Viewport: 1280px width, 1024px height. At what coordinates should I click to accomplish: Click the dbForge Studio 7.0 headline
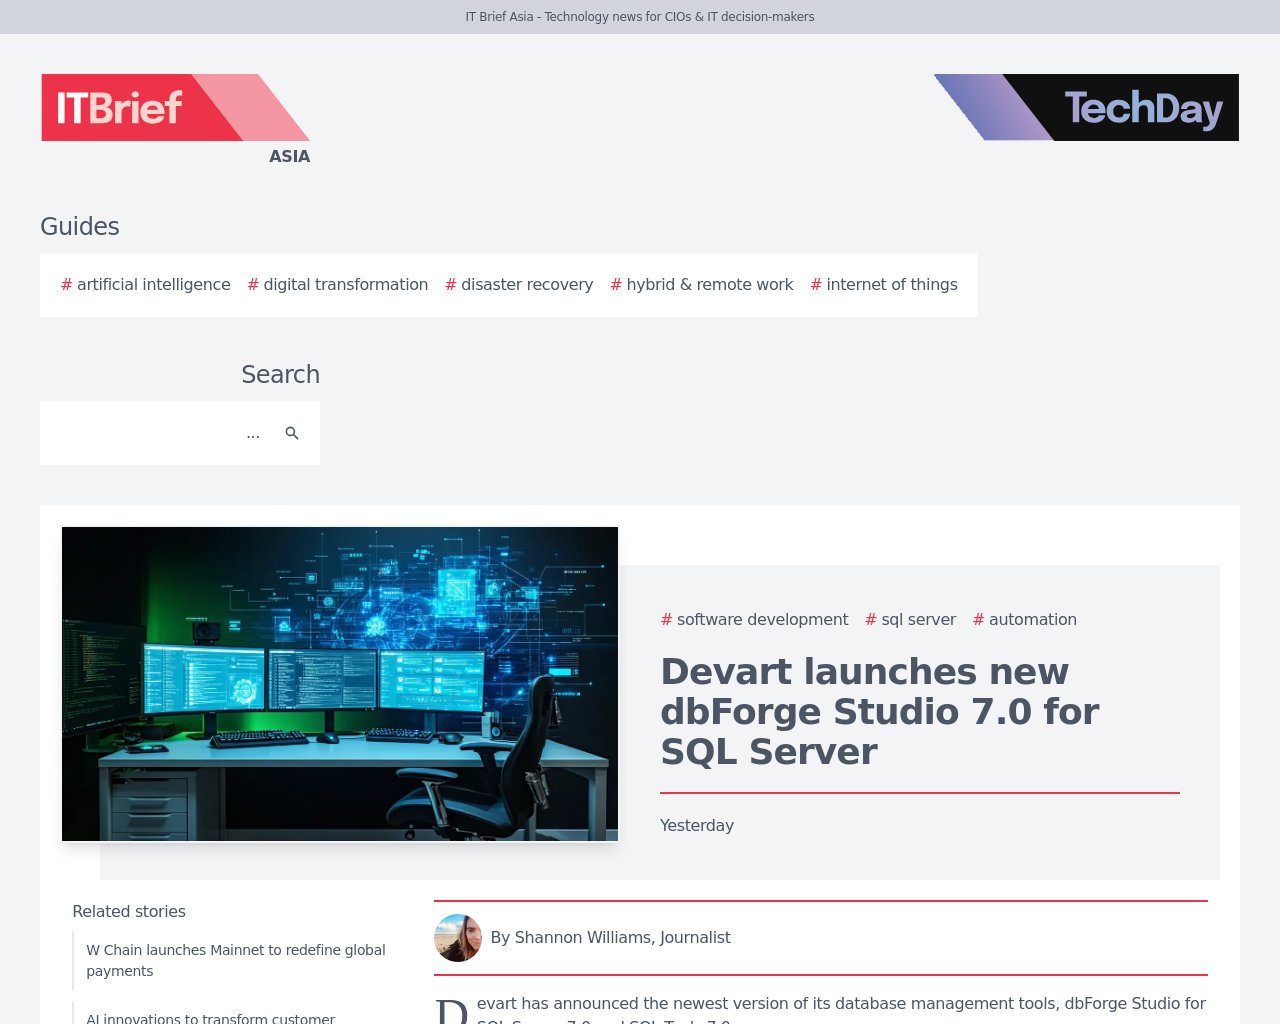879,711
